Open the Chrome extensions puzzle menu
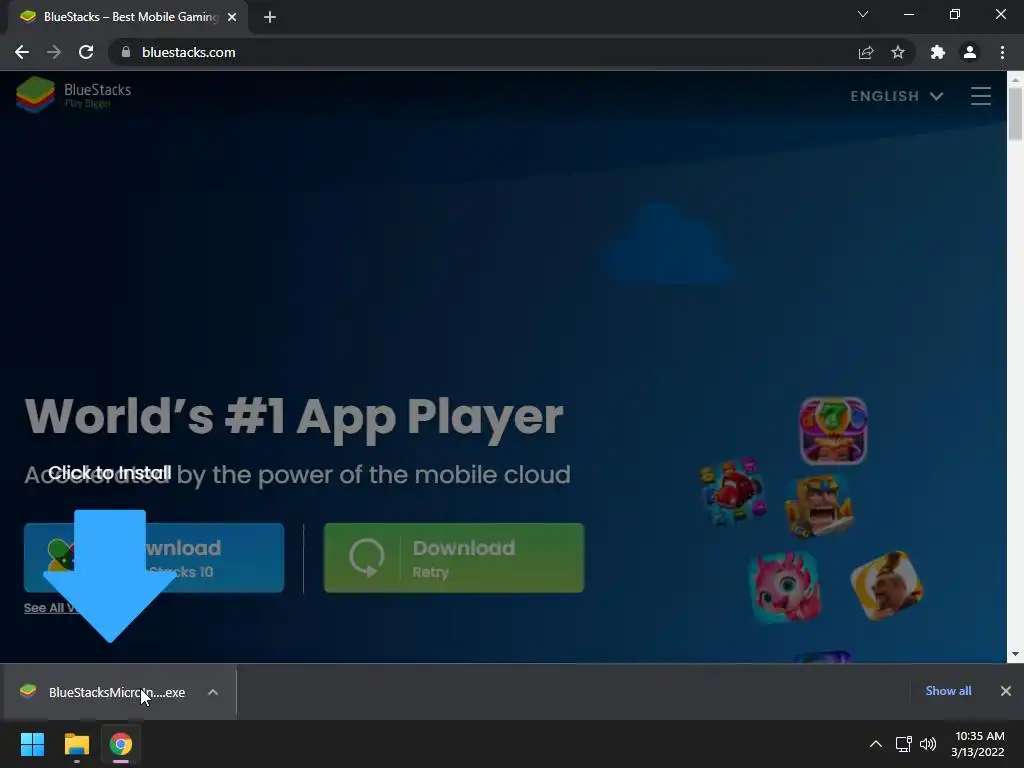The image size is (1024, 768). pos(938,52)
